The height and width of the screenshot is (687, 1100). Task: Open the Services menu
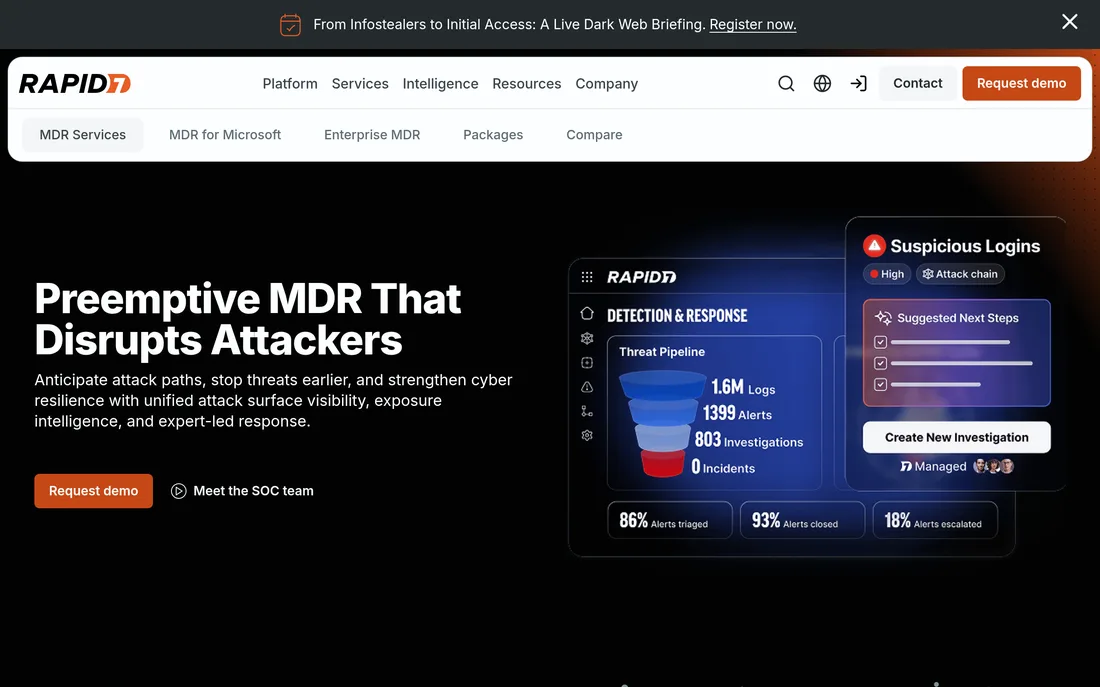360,84
